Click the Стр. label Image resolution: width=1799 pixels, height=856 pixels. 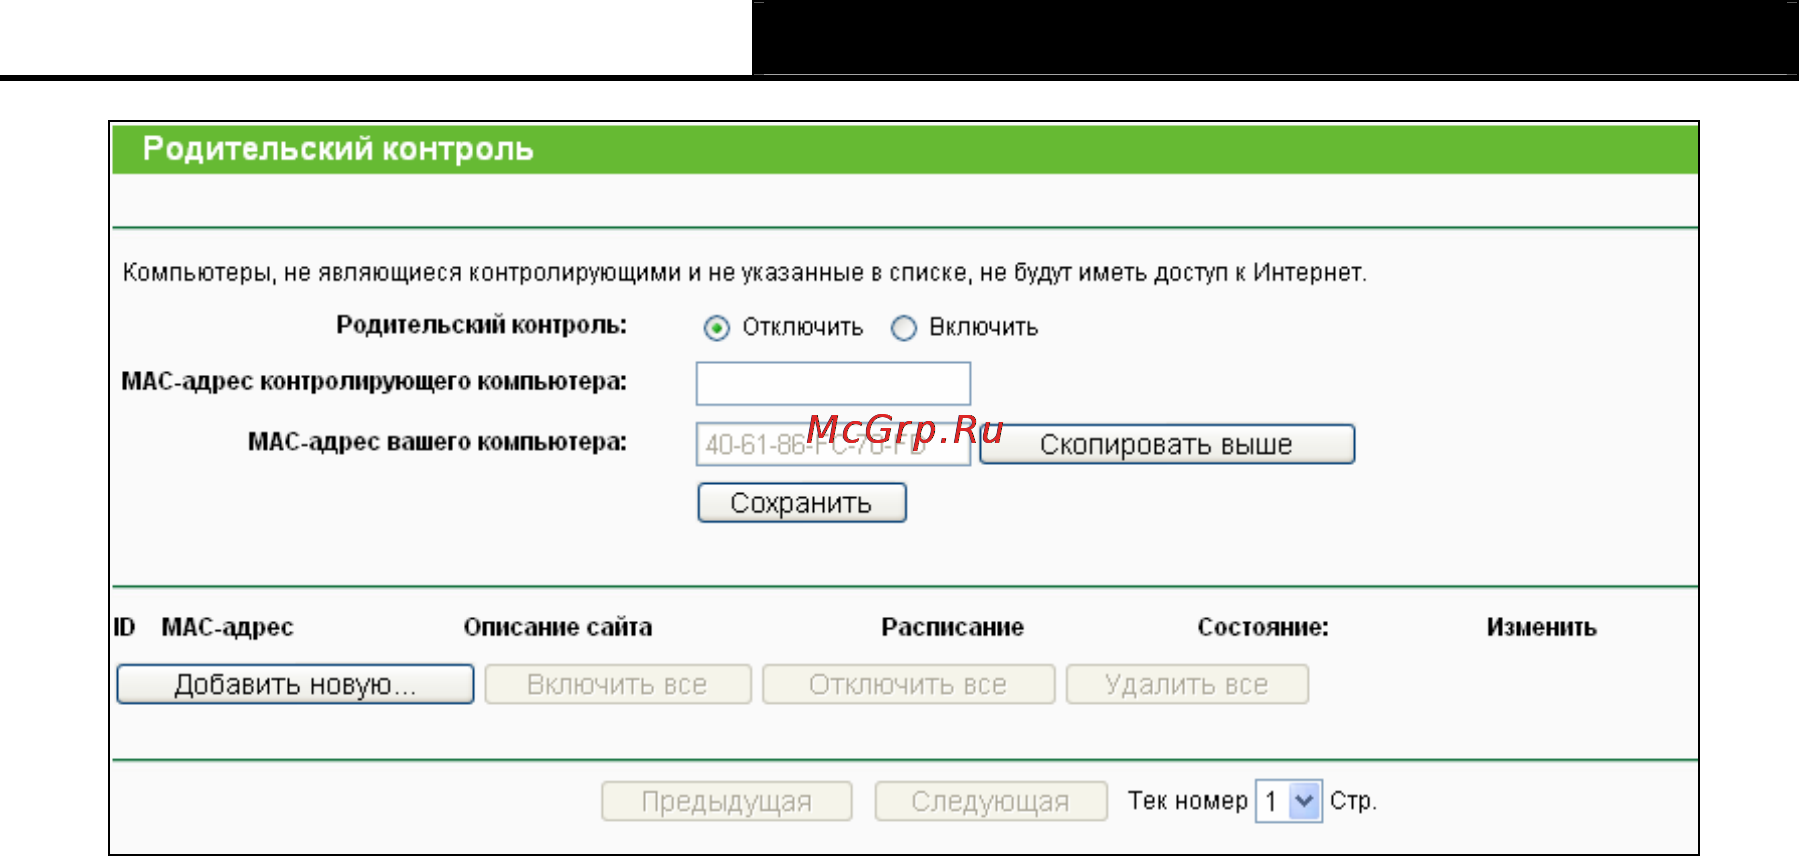[x=1353, y=801]
